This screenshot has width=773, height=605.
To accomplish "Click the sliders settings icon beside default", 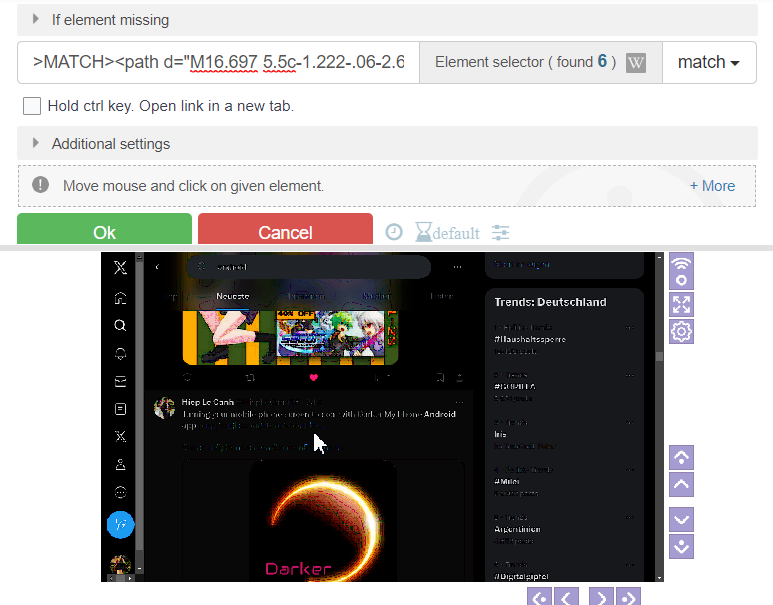I will [x=500, y=232].
